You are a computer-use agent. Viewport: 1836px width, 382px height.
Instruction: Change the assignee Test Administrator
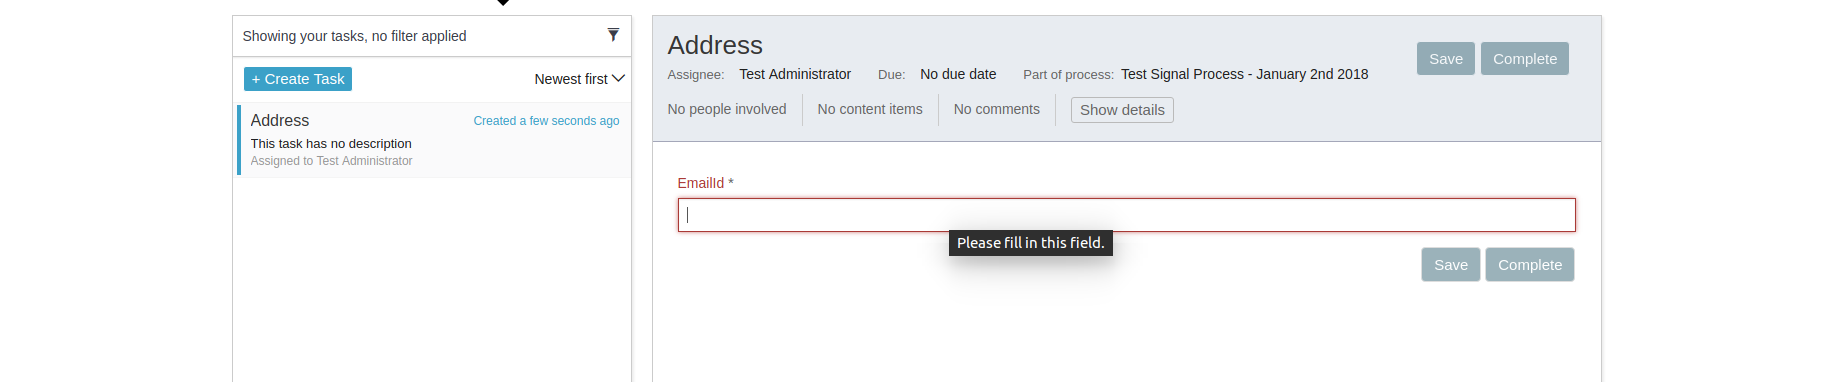click(x=795, y=74)
